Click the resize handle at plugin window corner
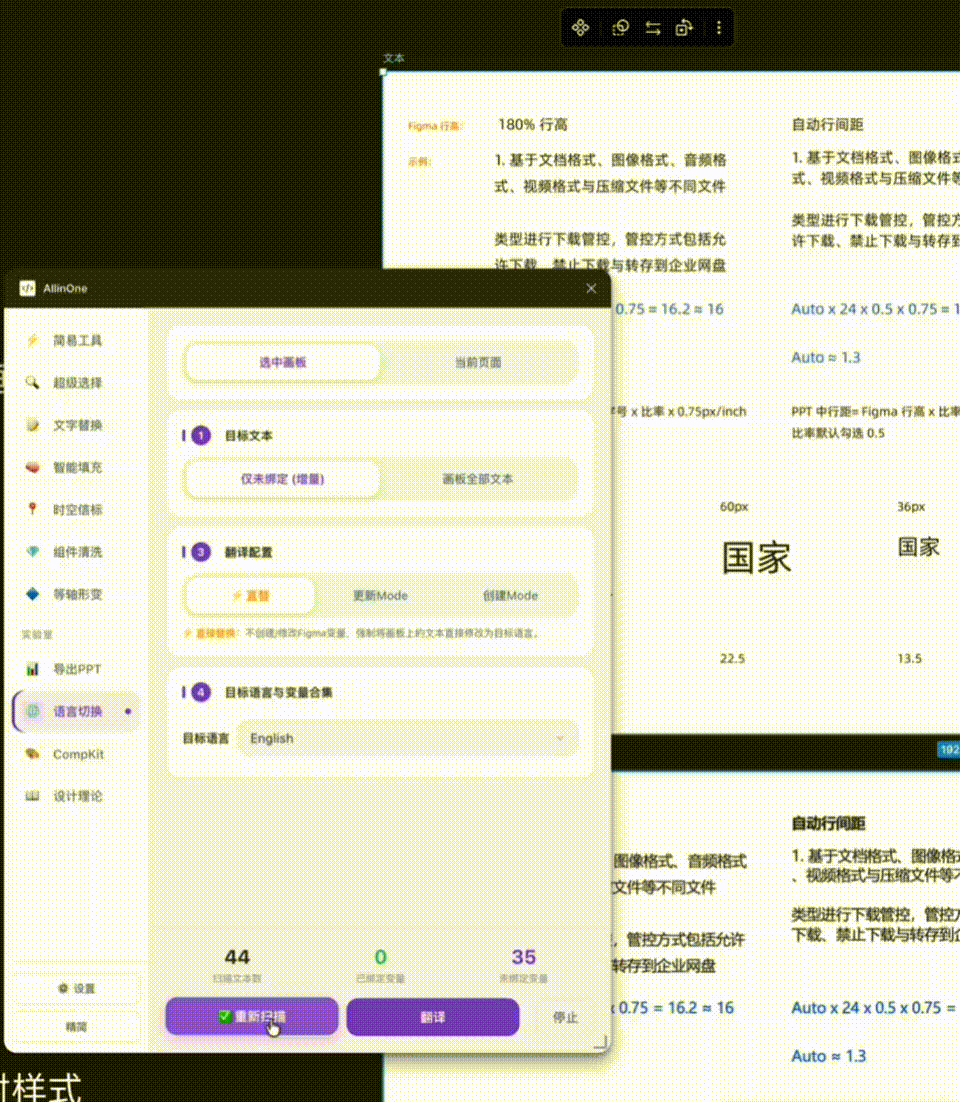Screen dimensions: 960x1102 [x=601, y=1043]
